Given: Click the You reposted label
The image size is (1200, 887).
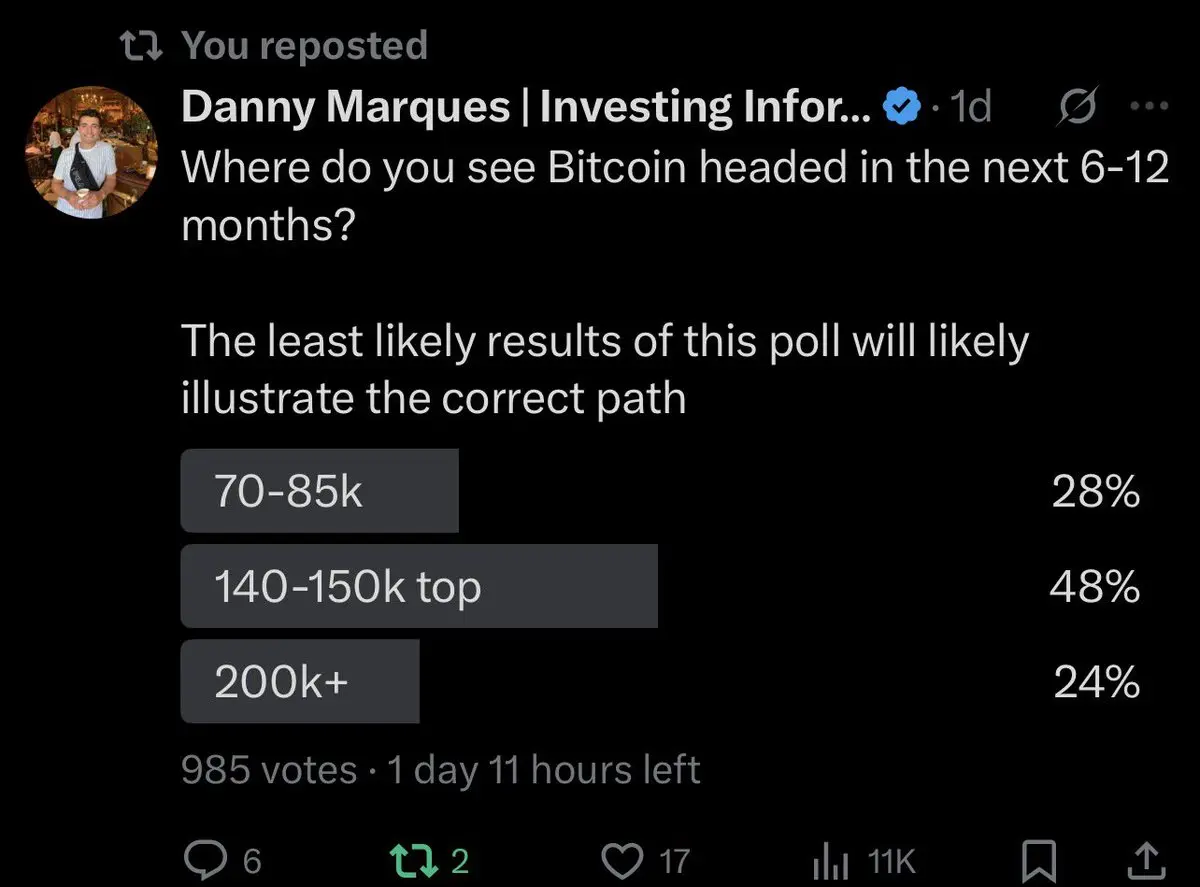Looking at the screenshot, I should [x=305, y=45].
